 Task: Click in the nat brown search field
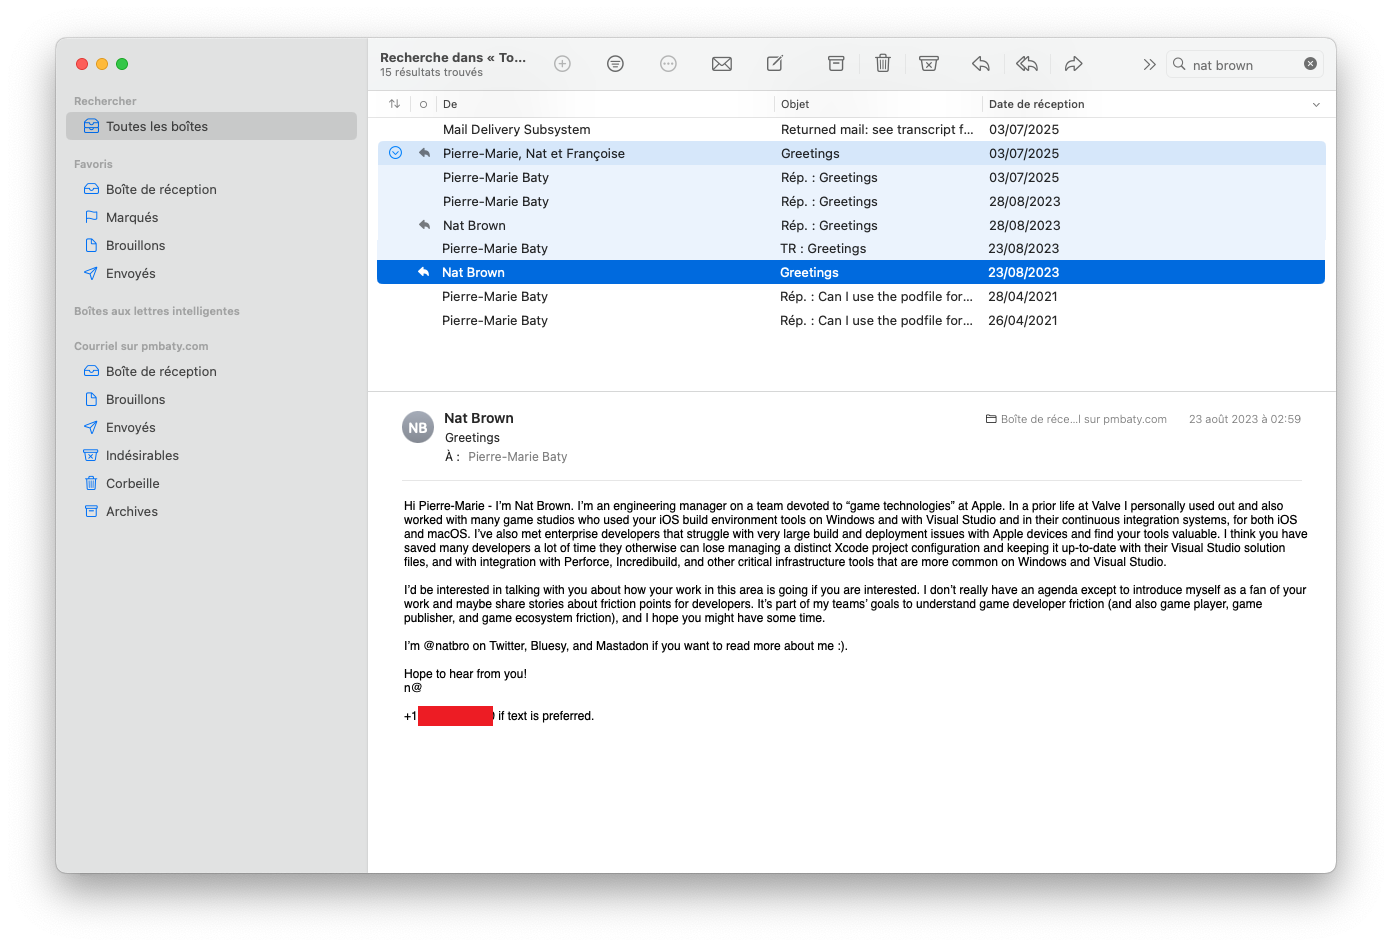[x=1240, y=65]
